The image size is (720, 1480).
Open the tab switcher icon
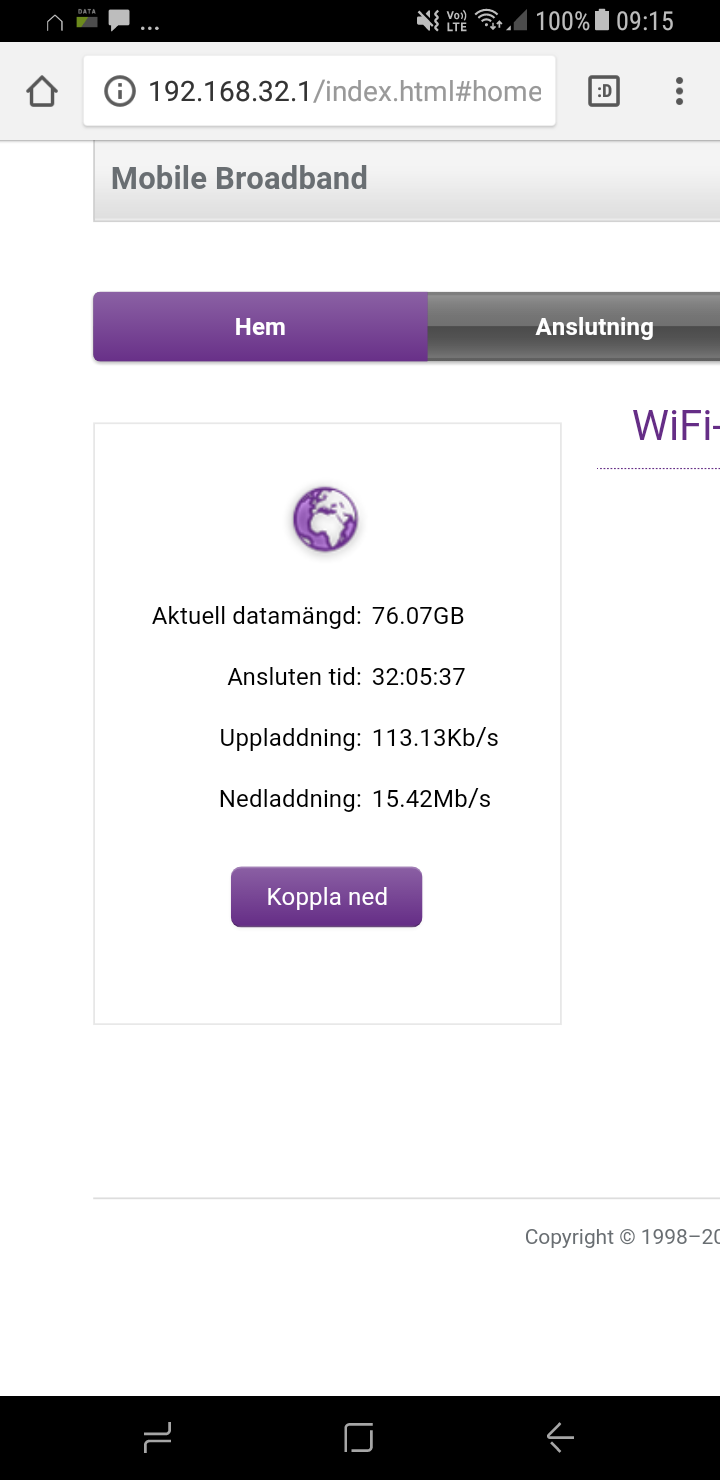click(x=604, y=92)
